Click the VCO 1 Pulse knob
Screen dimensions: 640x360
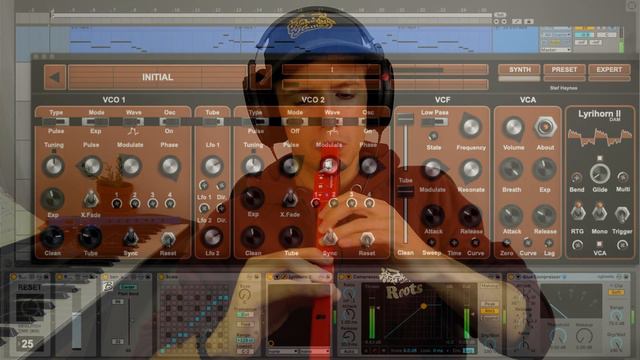pos(92,166)
